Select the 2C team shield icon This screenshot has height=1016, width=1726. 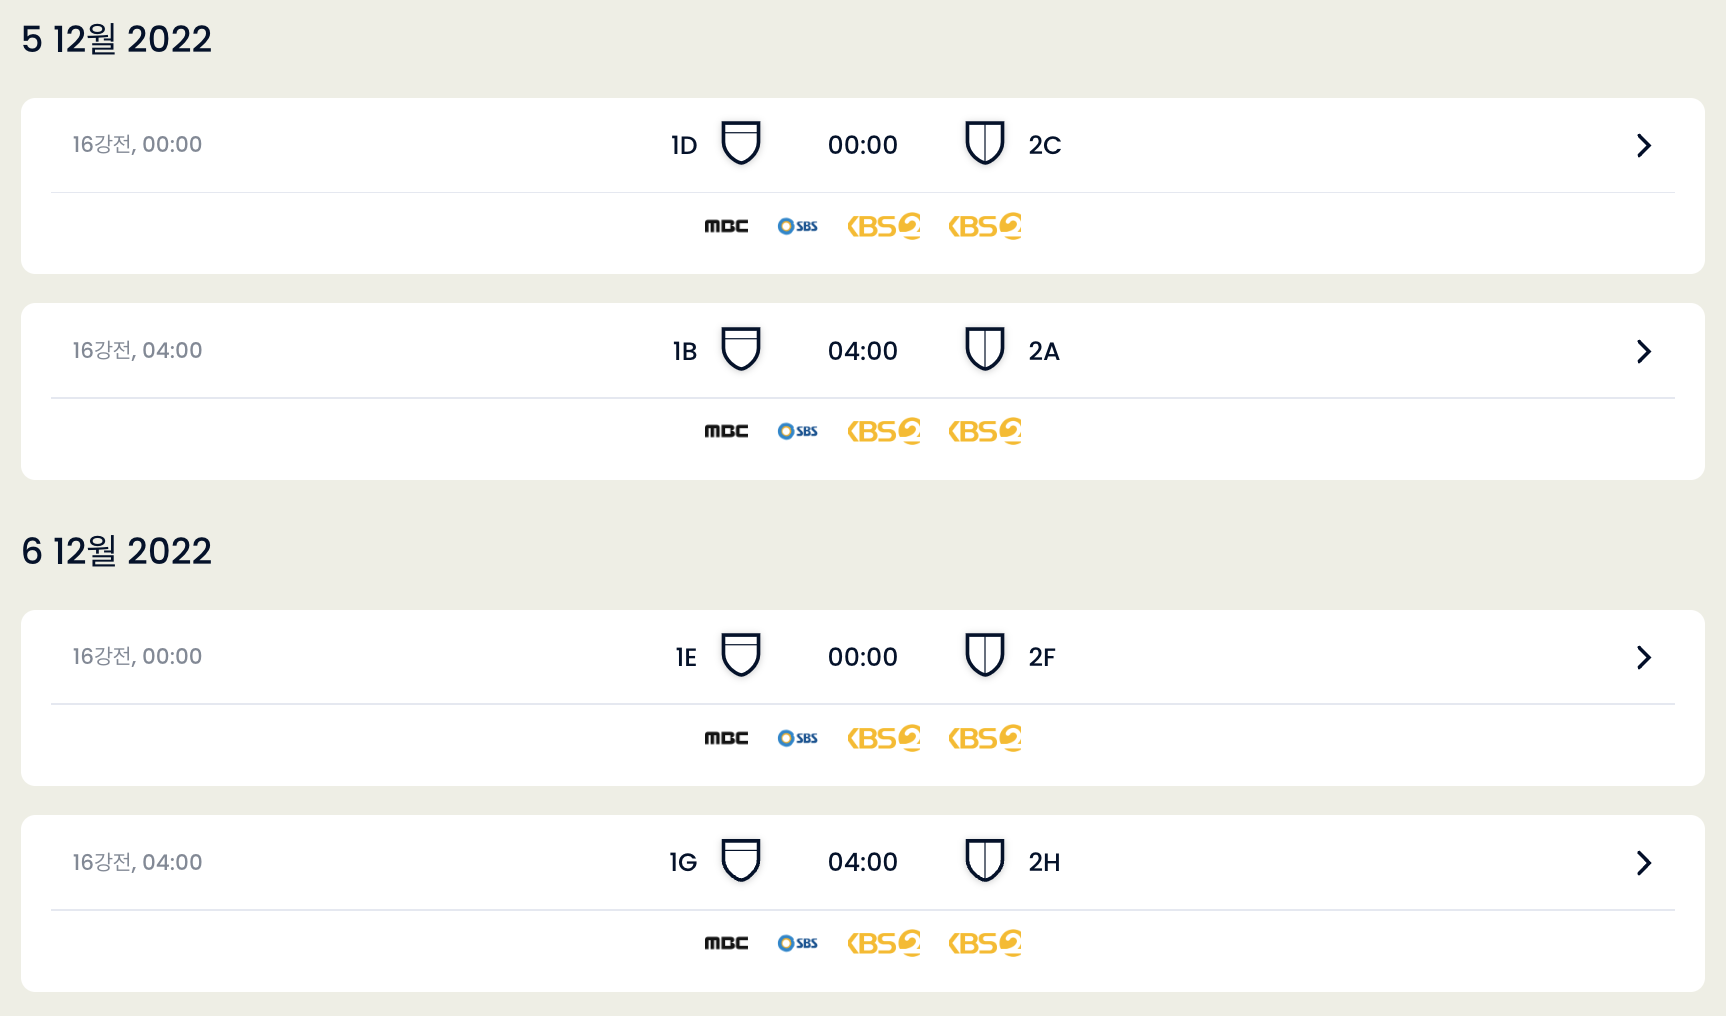[x=985, y=143]
